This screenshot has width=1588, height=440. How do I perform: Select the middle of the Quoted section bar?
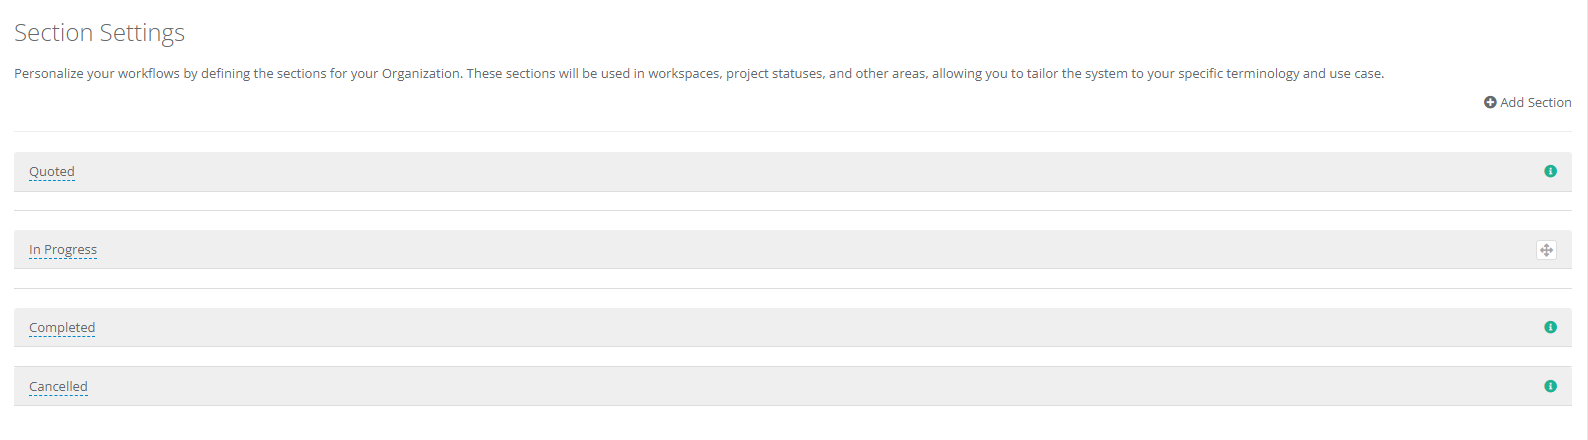click(x=792, y=172)
